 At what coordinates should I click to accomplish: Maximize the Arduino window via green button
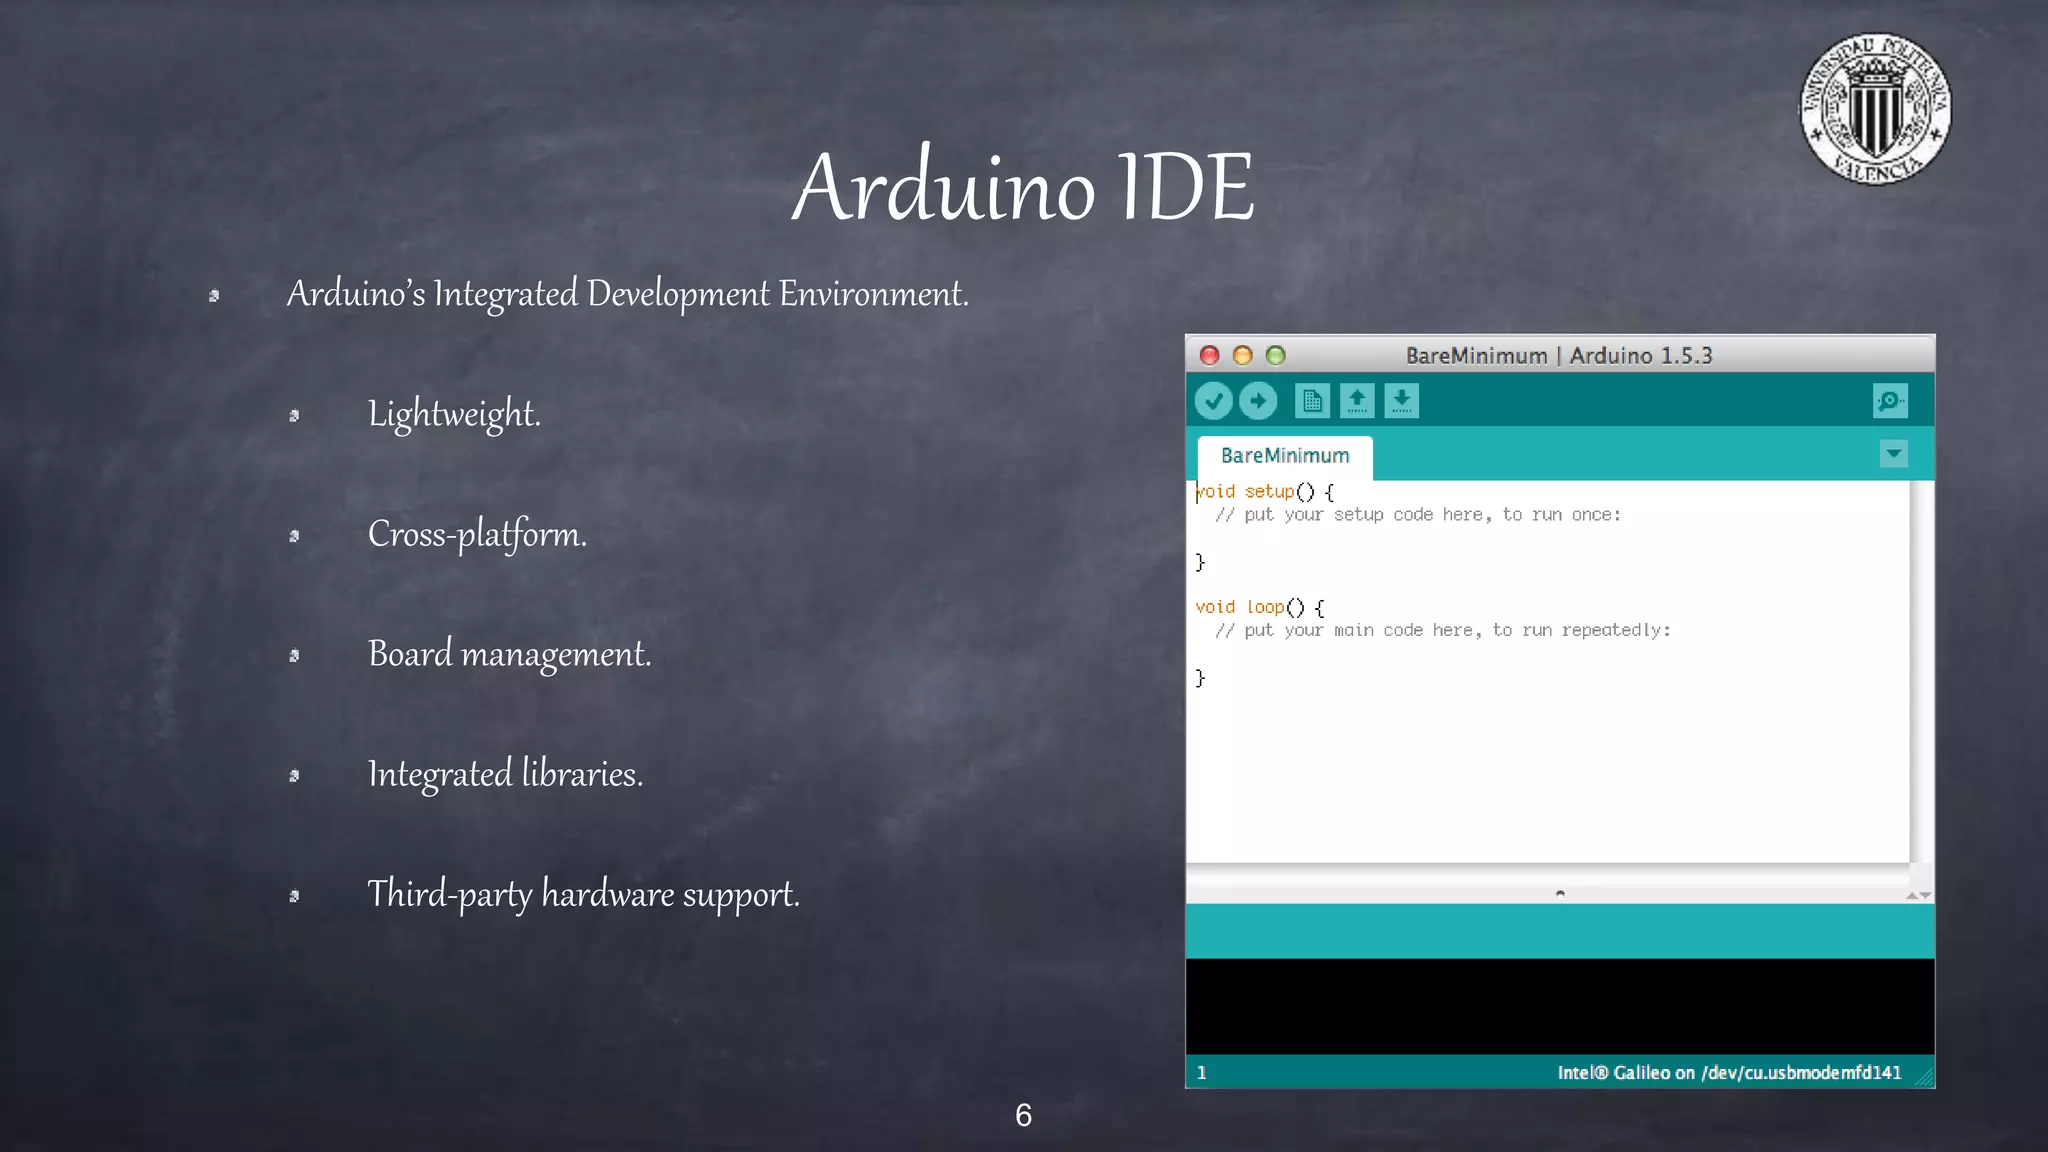(x=1276, y=355)
